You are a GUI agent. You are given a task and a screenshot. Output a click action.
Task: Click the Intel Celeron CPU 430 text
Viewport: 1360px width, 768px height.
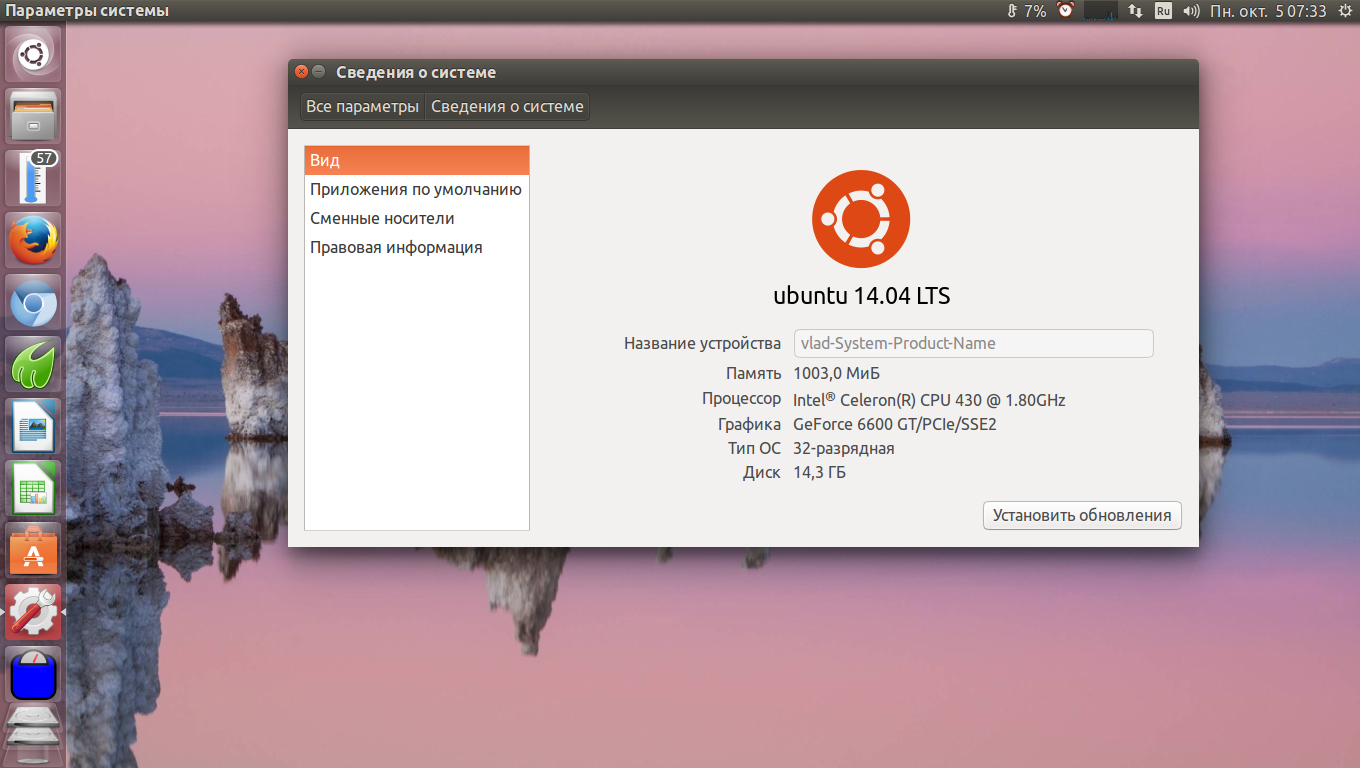click(x=929, y=399)
